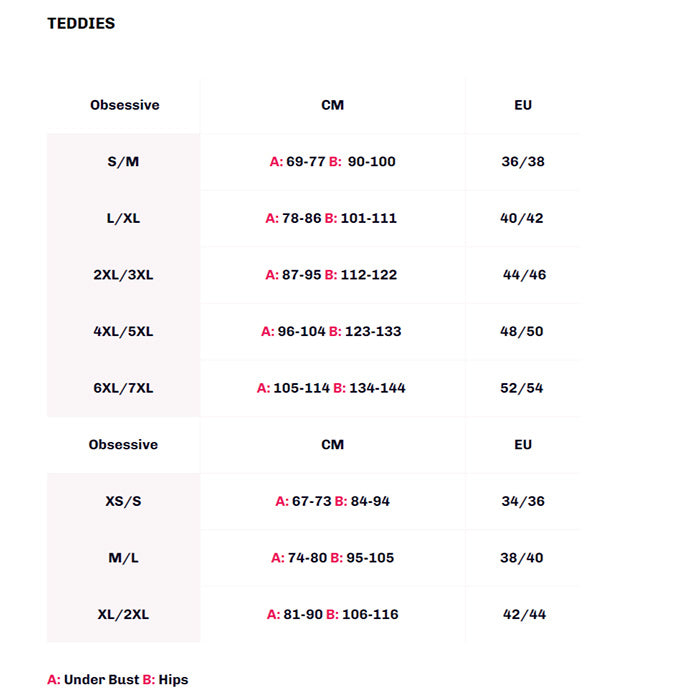The height and width of the screenshot is (700, 700).
Task: Click the 'A: 69-77 B: 90-100' measurement
Action: coord(333,161)
